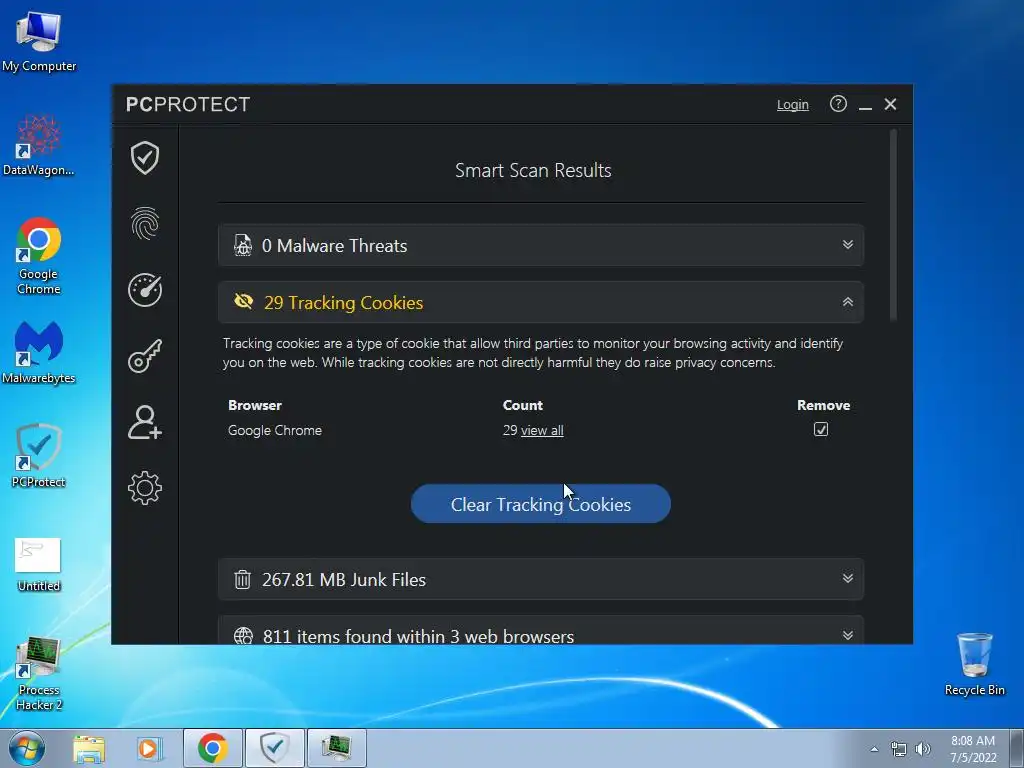Open File Explorer from the taskbar
Viewport: 1024px width, 768px height.
(89, 748)
